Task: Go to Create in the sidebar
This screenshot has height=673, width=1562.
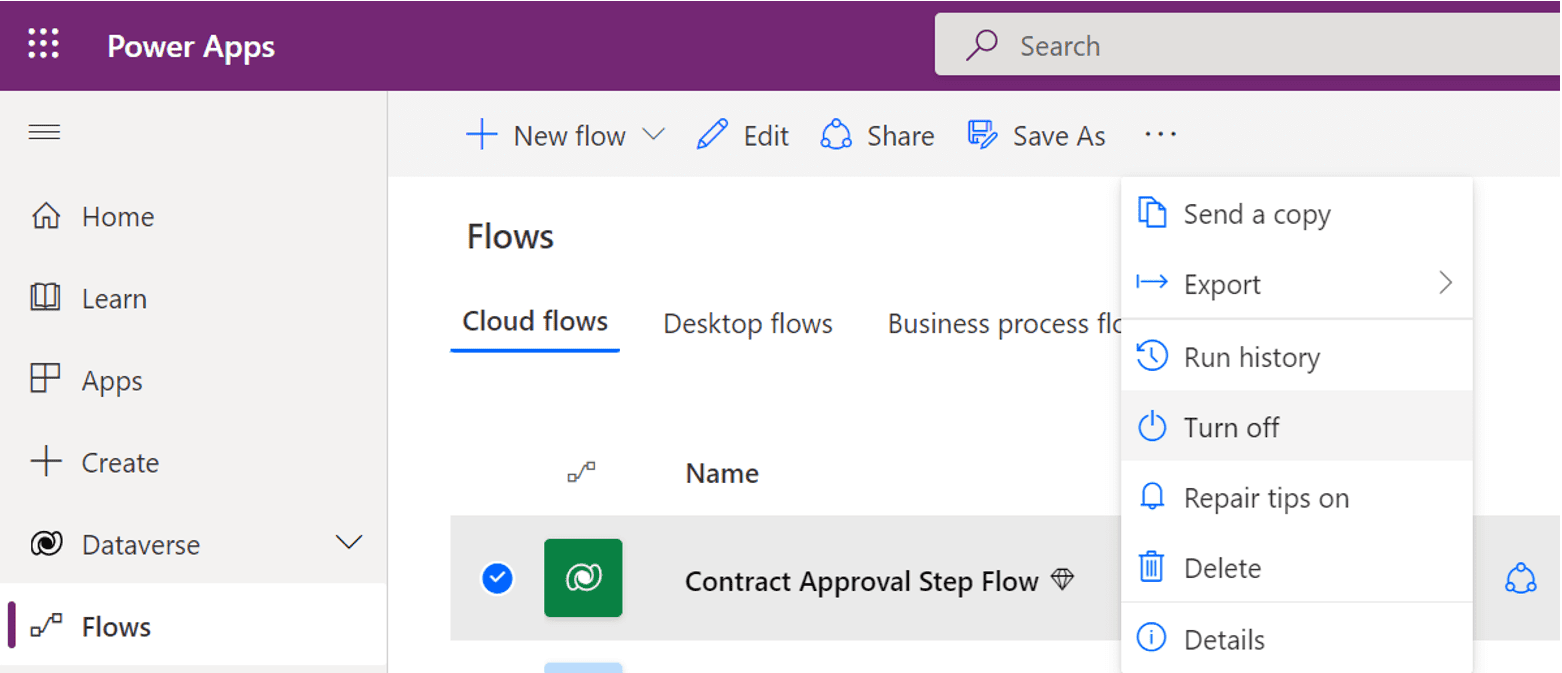Action: tap(120, 463)
